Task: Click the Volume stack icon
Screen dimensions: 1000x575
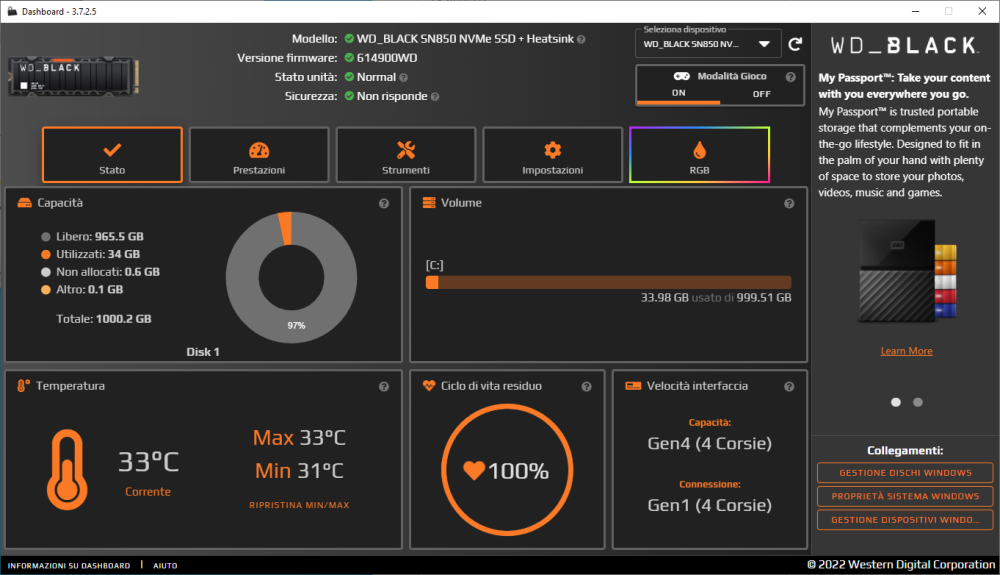Action: tap(429, 203)
